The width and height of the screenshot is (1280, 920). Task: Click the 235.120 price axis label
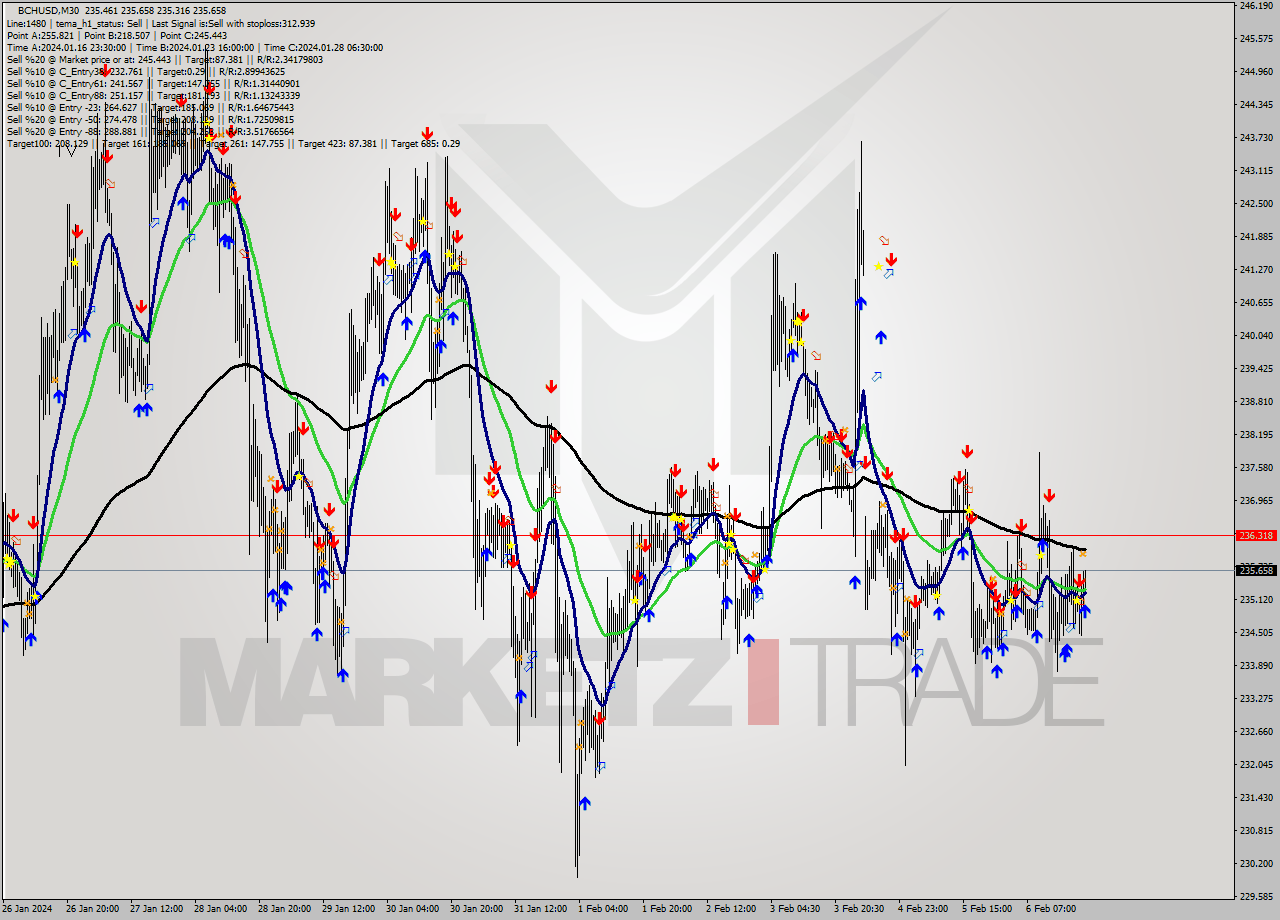click(x=1256, y=600)
